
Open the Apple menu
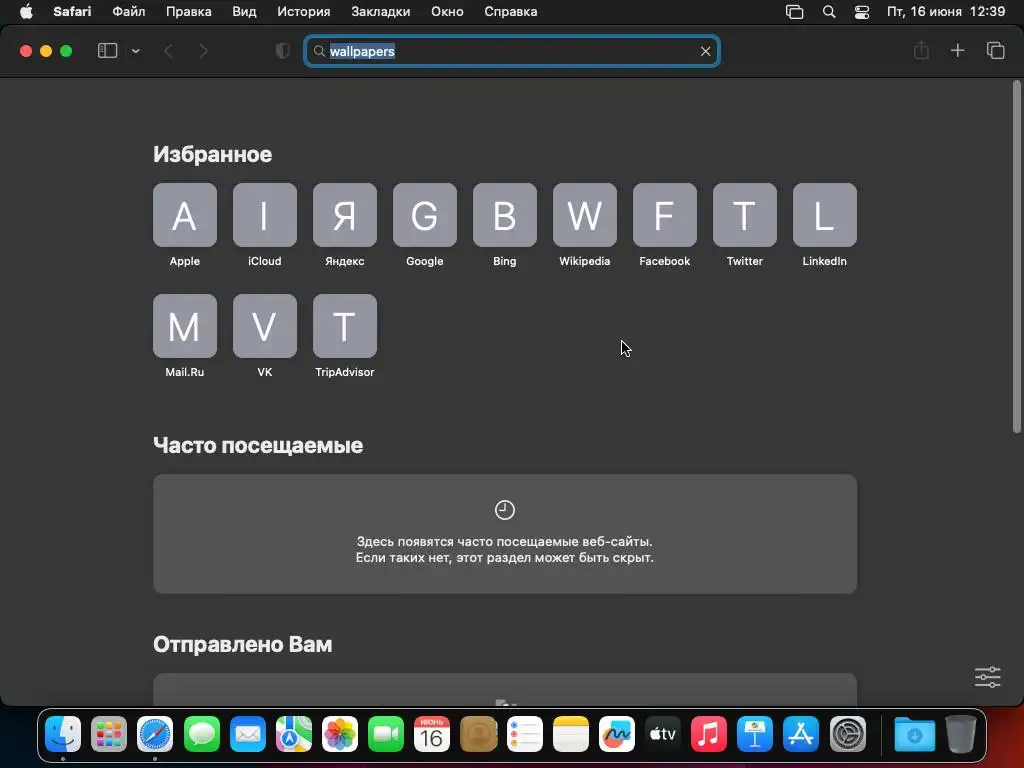[26, 12]
